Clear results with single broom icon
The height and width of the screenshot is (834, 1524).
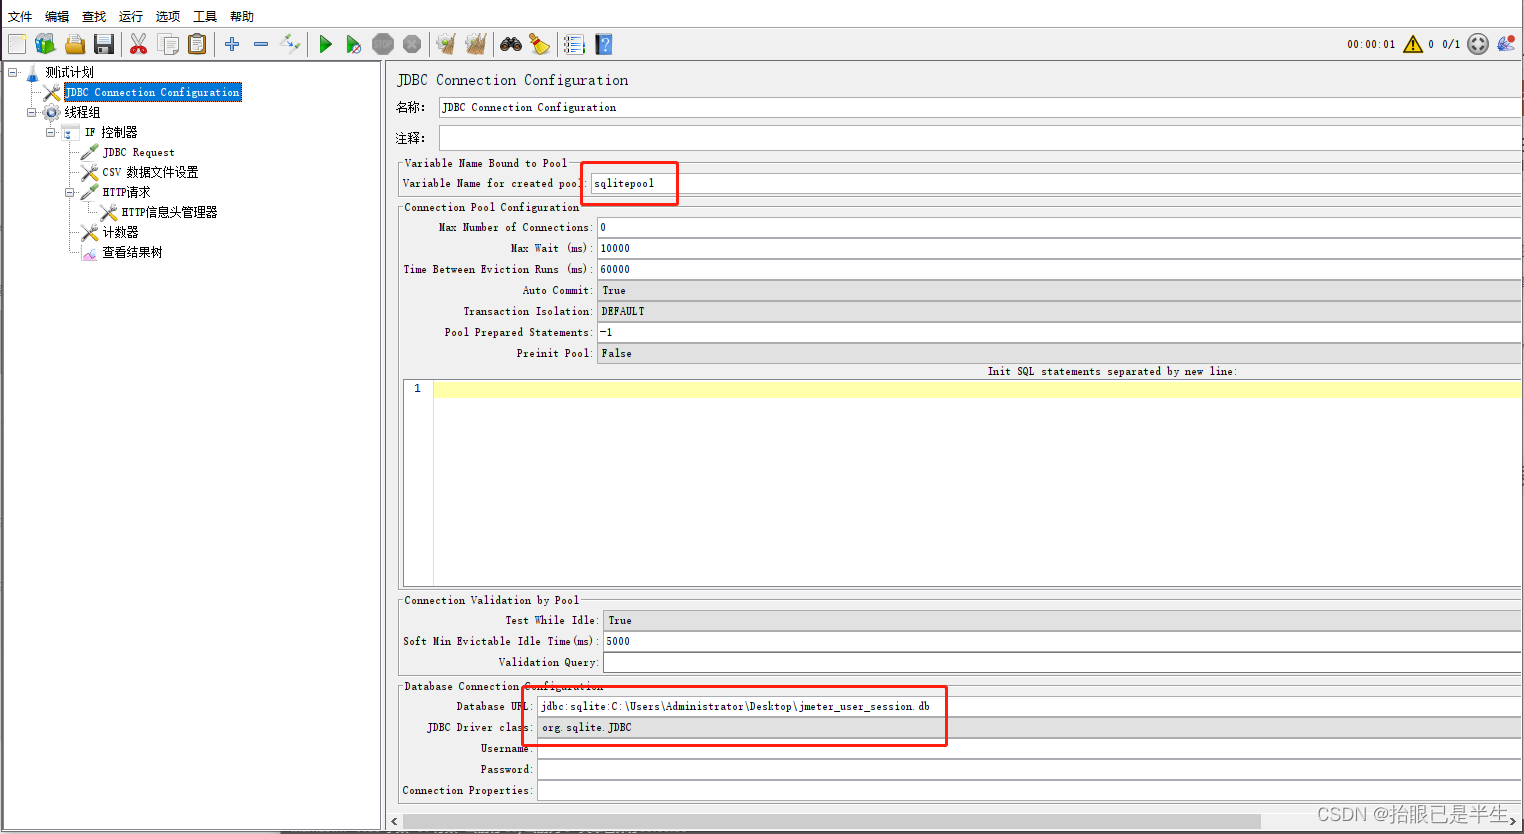(x=446, y=44)
